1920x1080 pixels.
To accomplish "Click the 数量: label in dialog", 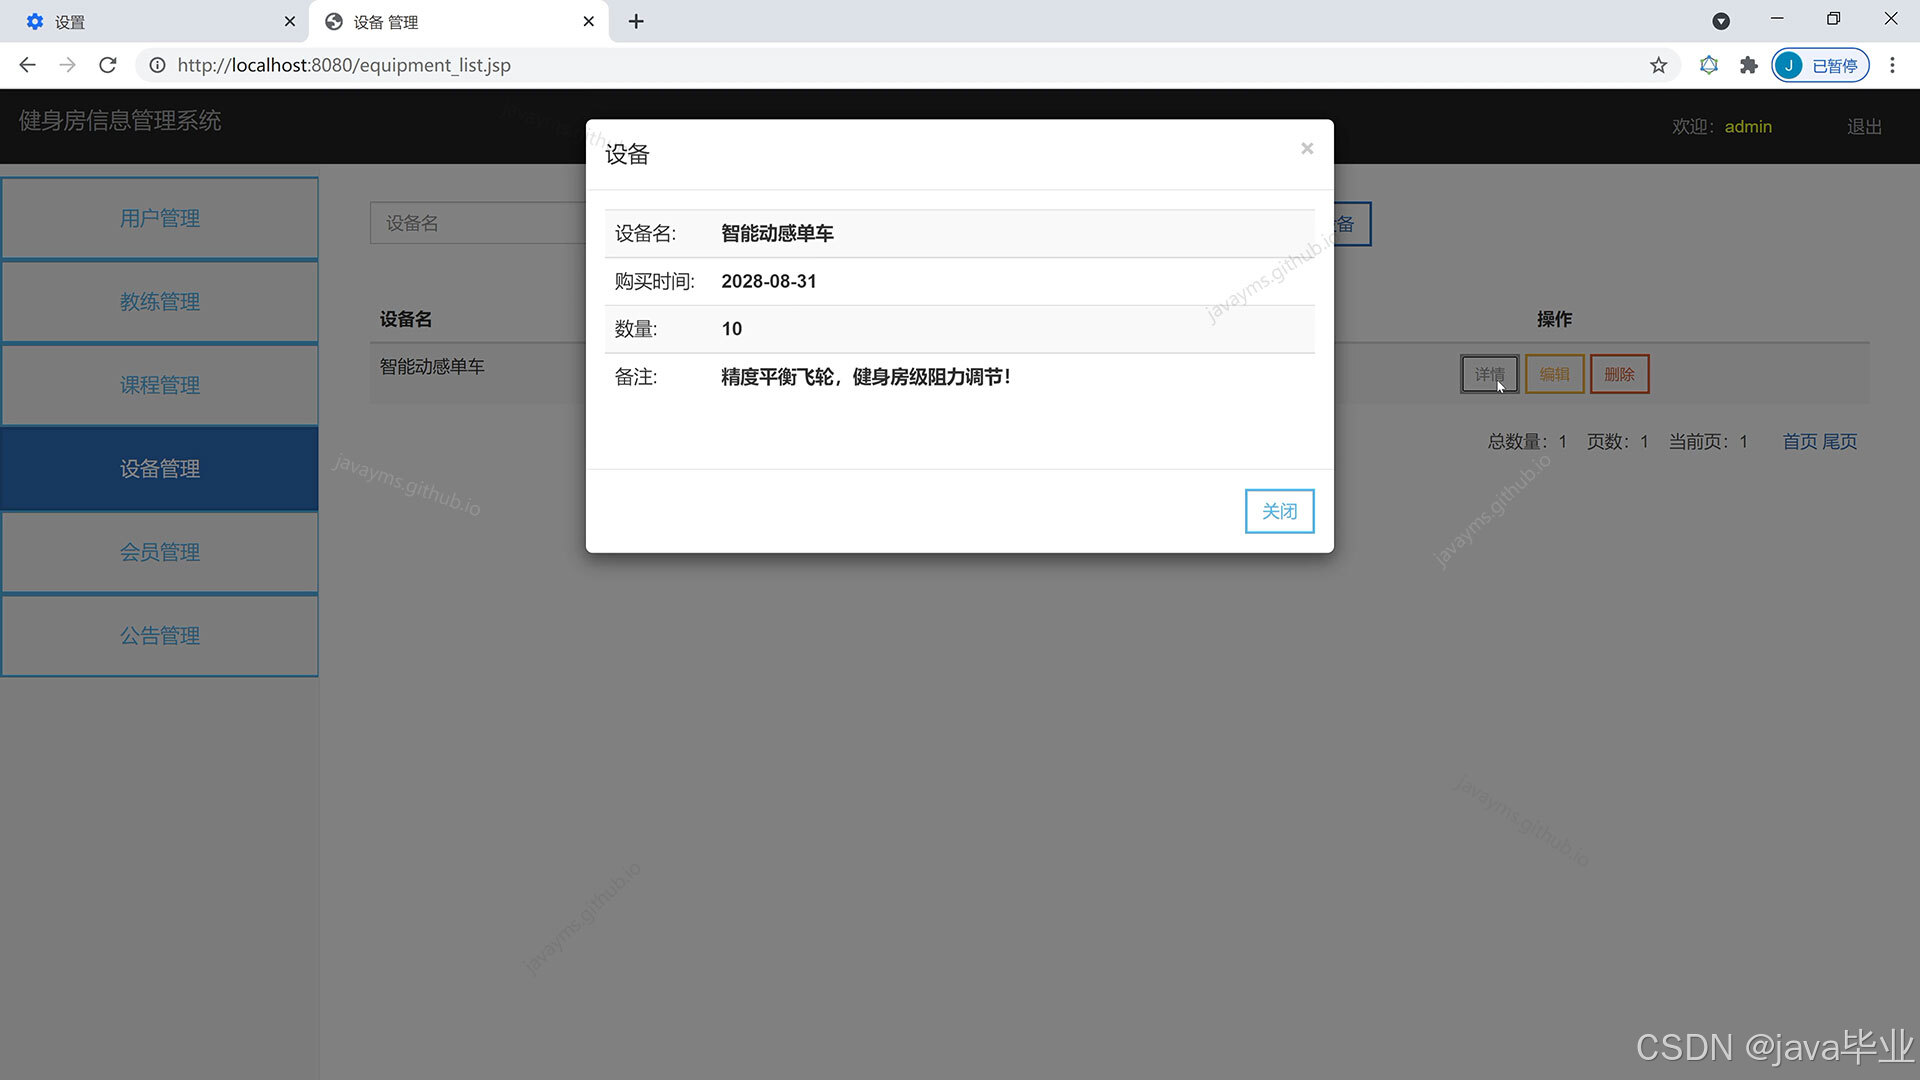I will click(635, 329).
